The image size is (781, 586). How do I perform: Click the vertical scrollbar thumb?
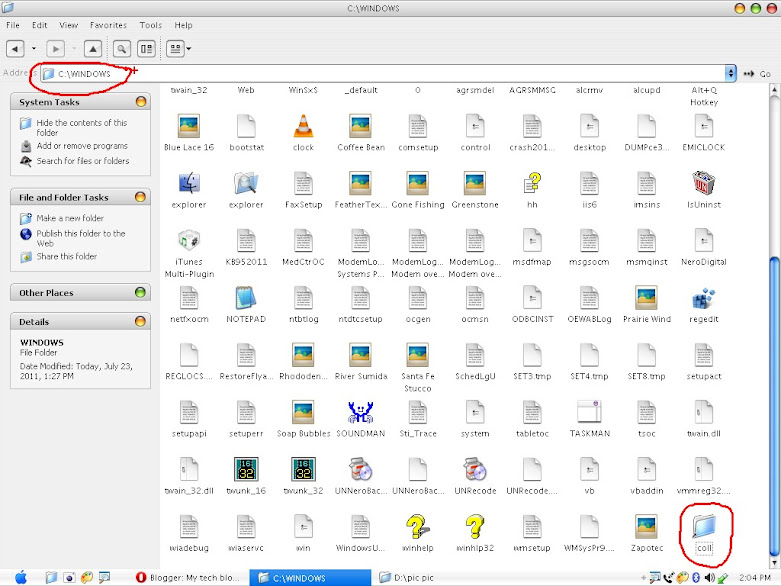(774, 406)
